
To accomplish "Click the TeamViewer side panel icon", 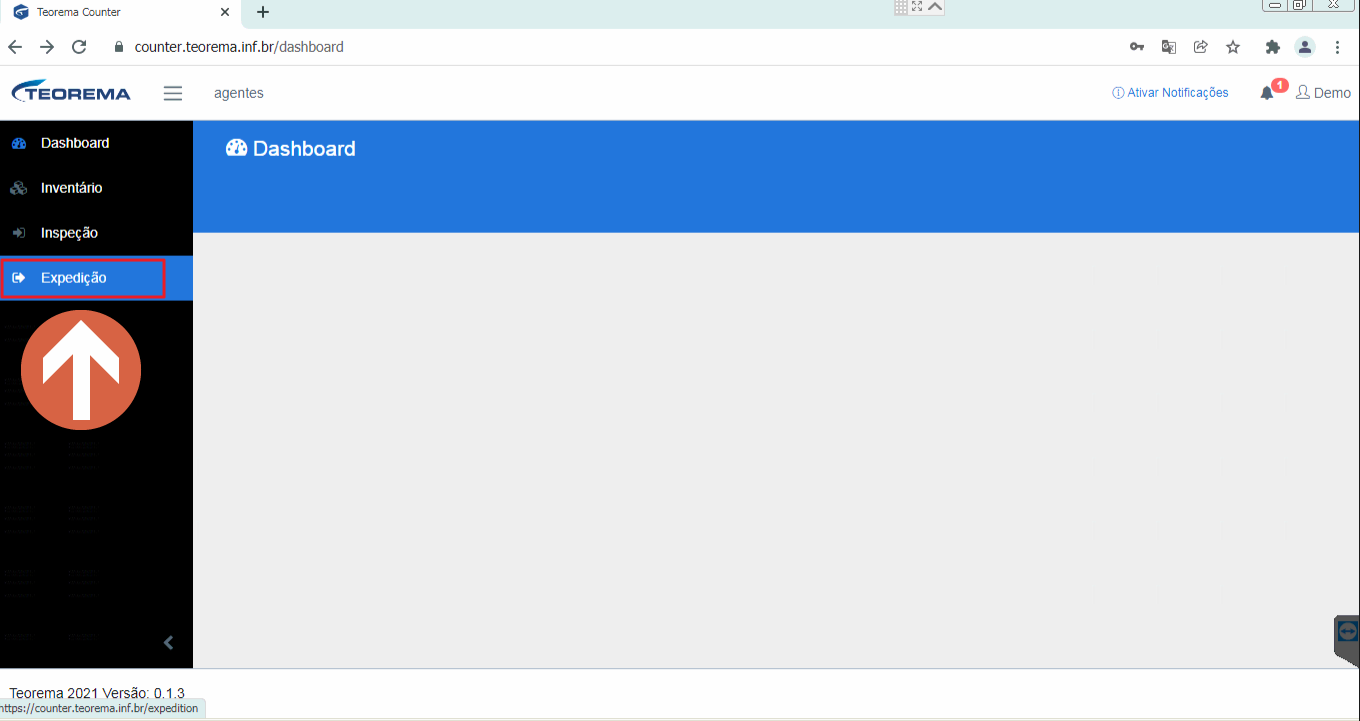I will click(1347, 631).
